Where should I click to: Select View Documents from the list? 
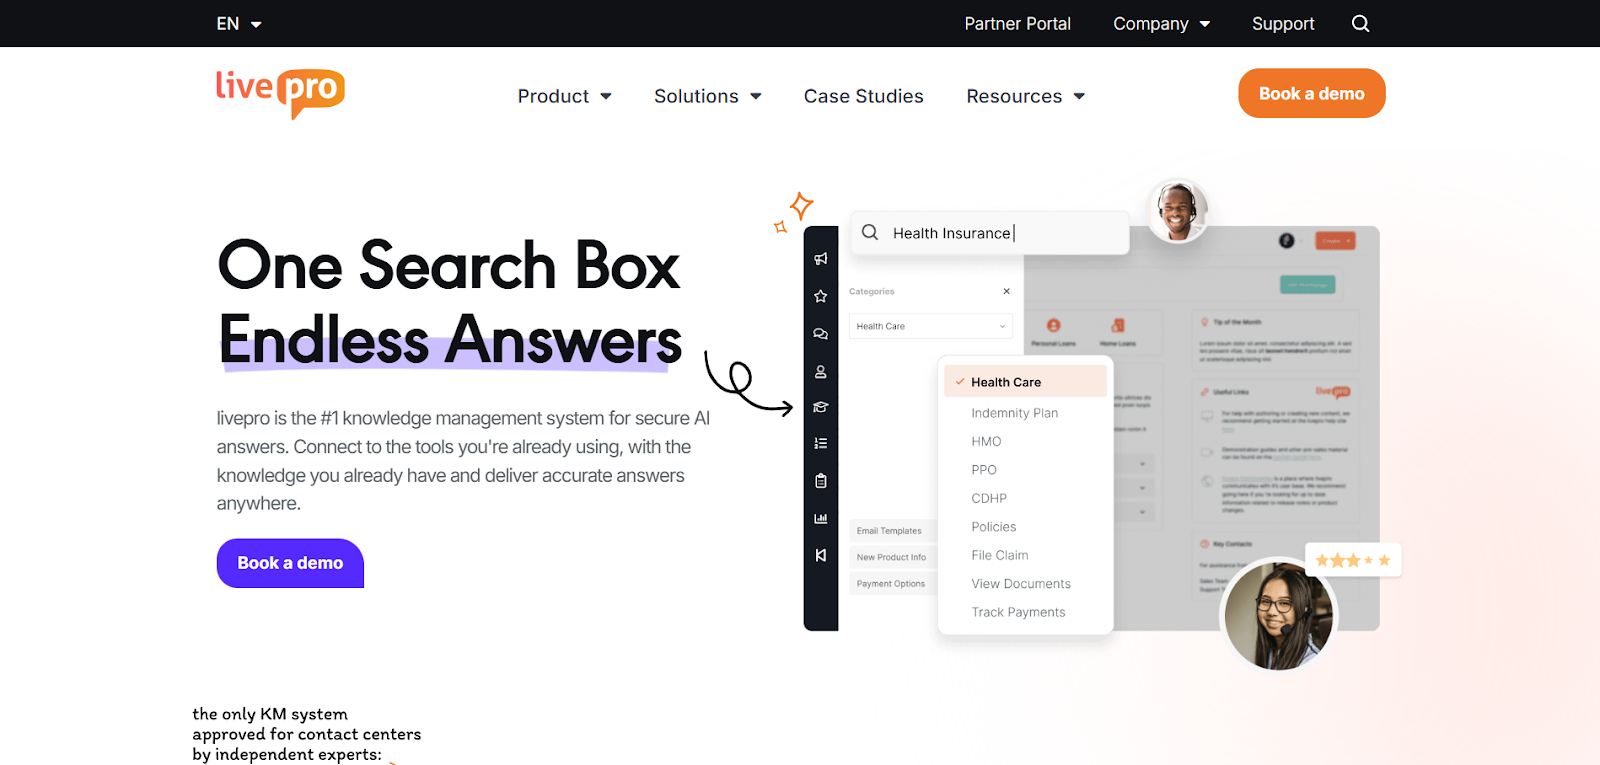point(1021,584)
